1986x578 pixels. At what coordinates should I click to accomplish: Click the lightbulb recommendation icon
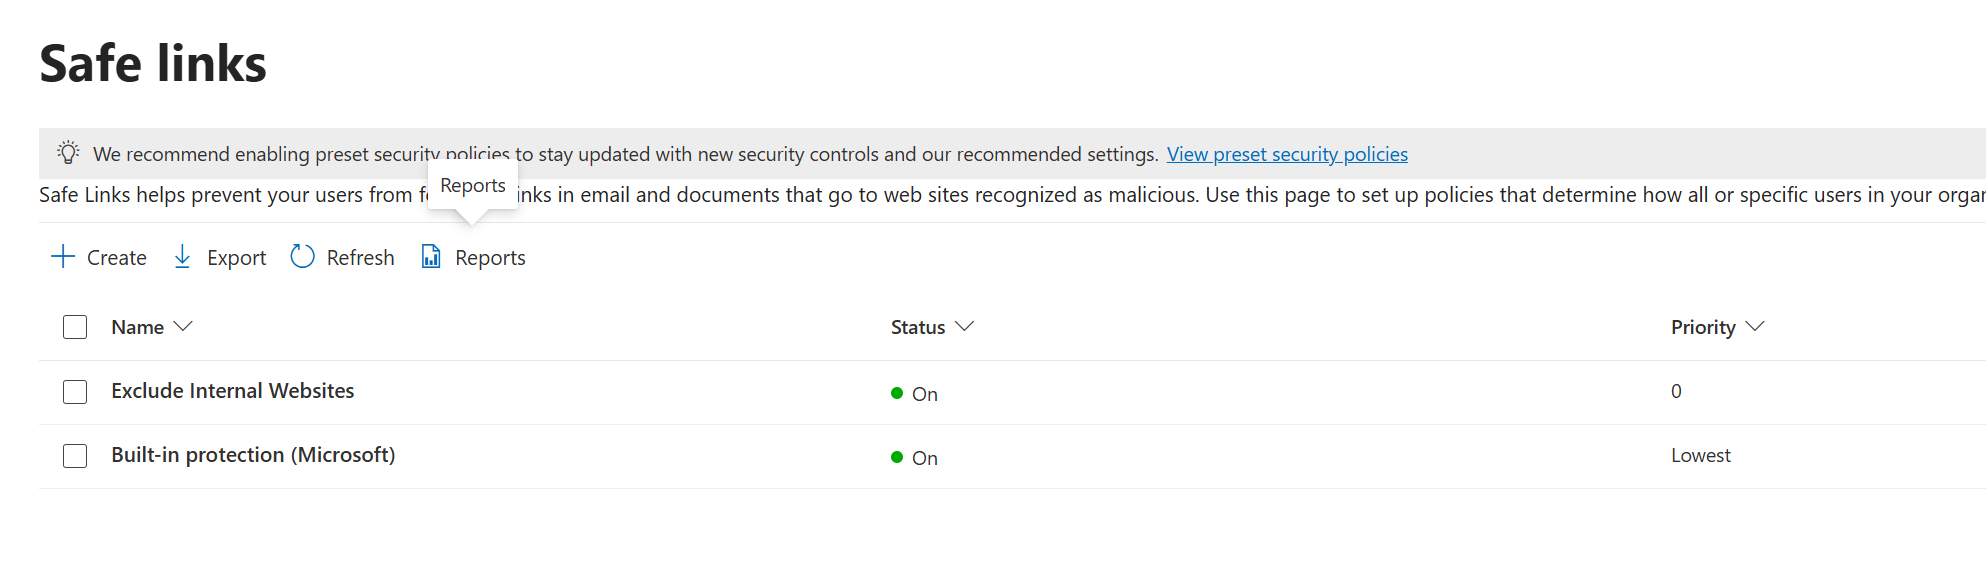coord(68,152)
